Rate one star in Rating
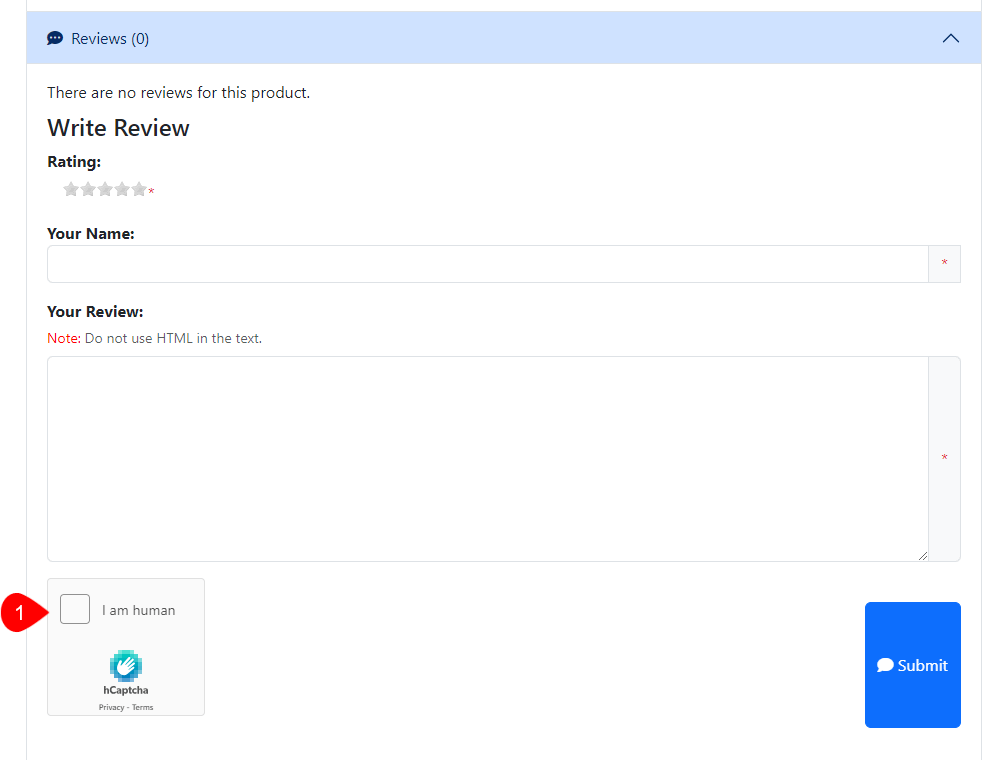This screenshot has width=989, height=760. (x=71, y=189)
